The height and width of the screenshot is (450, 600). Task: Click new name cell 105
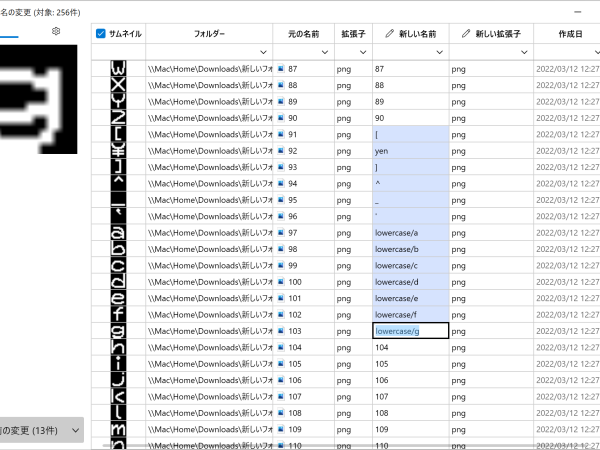[411, 364]
